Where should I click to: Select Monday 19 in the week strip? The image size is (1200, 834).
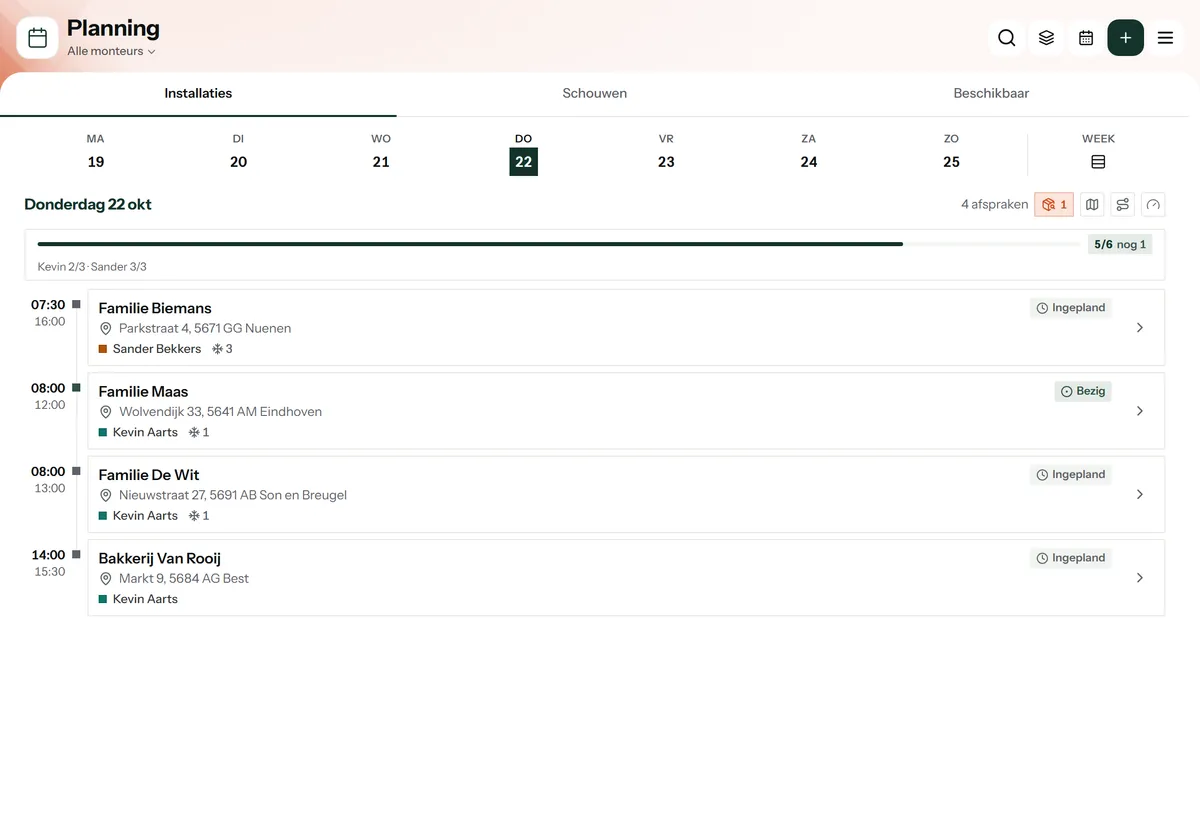[96, 152]
